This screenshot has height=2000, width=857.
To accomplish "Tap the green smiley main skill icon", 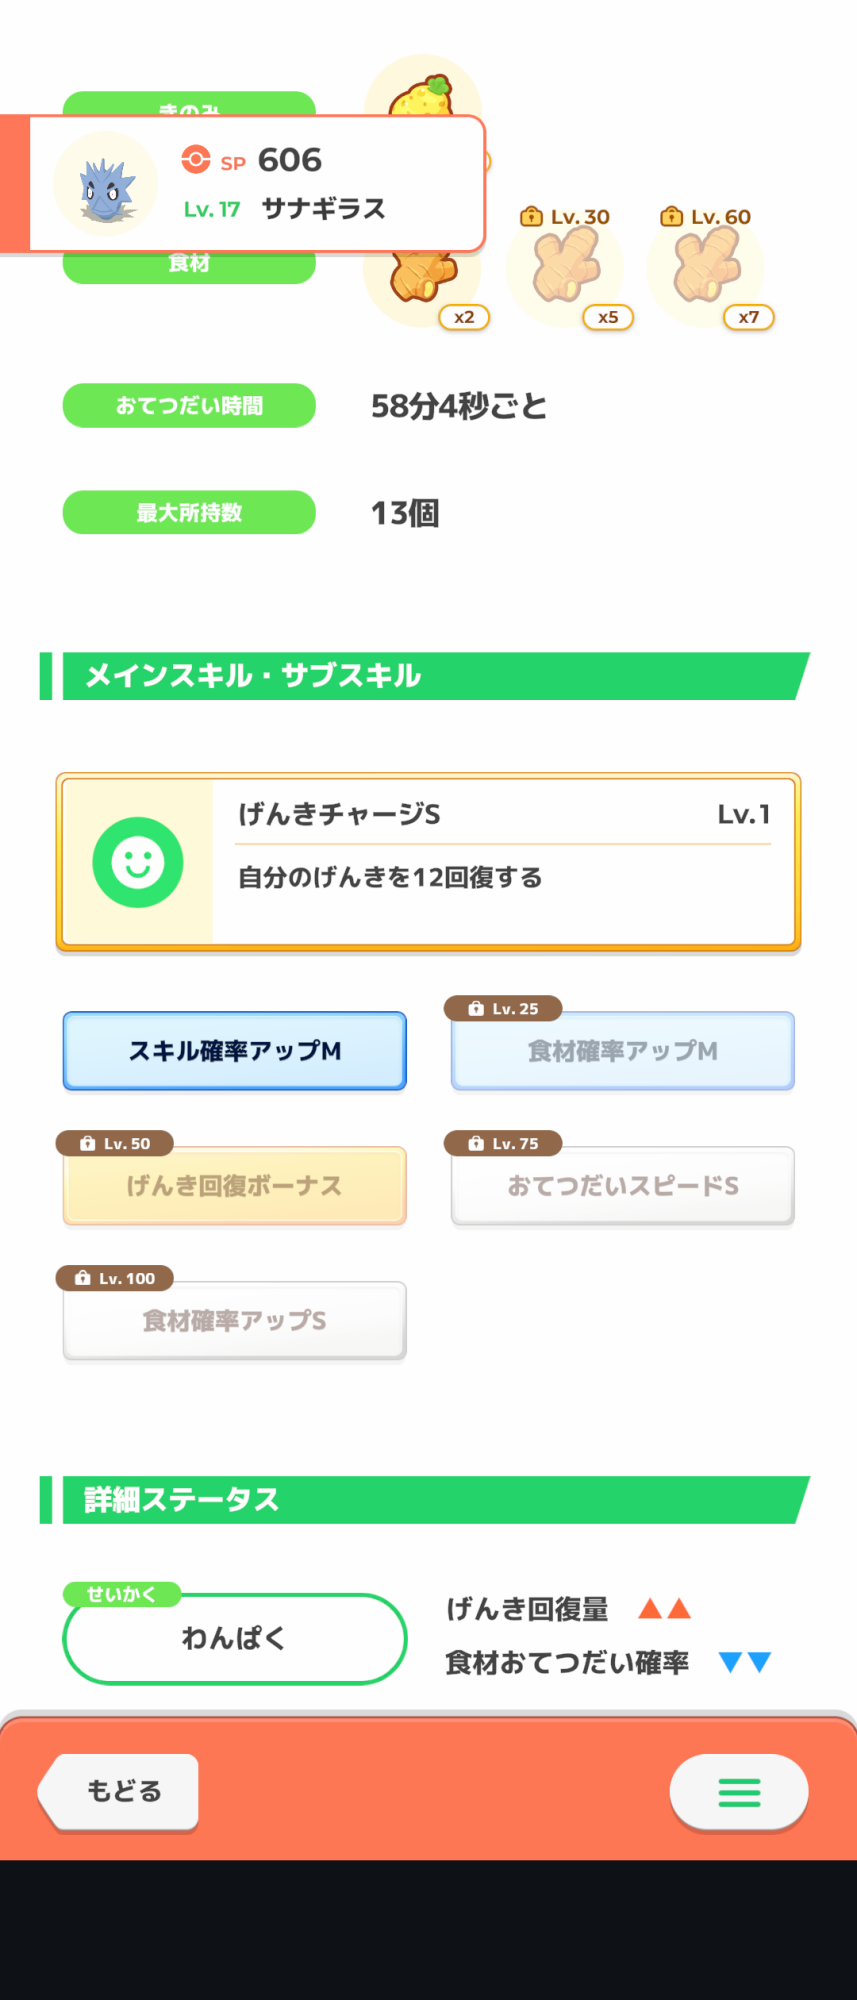I will (138, 862).
